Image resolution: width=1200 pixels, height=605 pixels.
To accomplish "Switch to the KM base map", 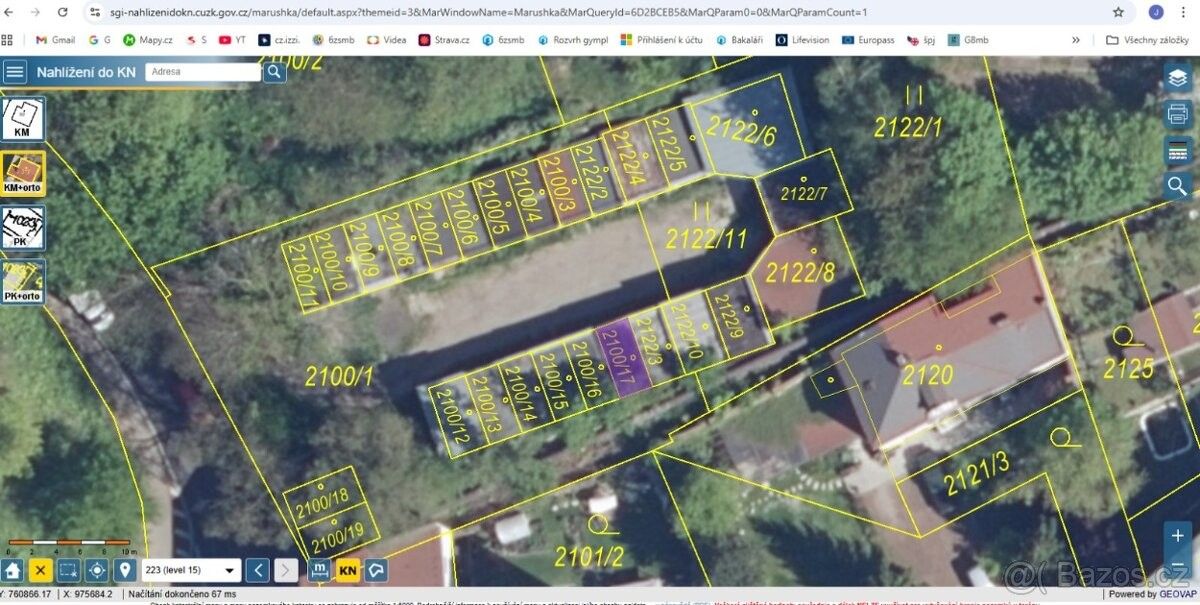I will (x=23, y=119).
